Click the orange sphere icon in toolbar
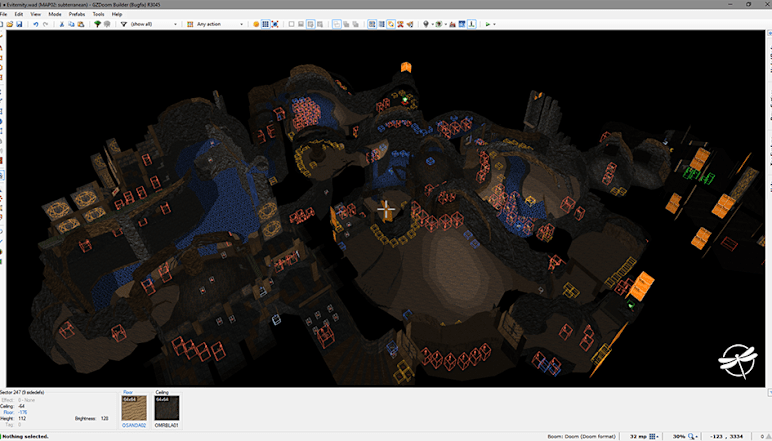 pyautogui.click(x=256, y=24)
